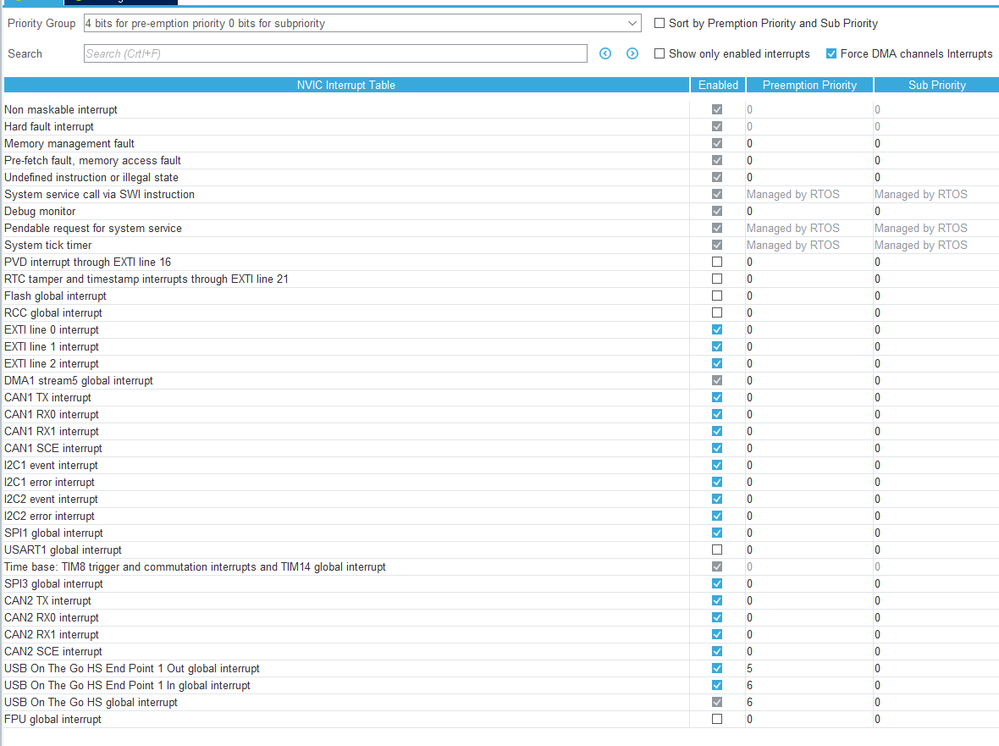Go to previous search result arrow
The width and height of the screenshot is (999, 746).
(605, 54)
